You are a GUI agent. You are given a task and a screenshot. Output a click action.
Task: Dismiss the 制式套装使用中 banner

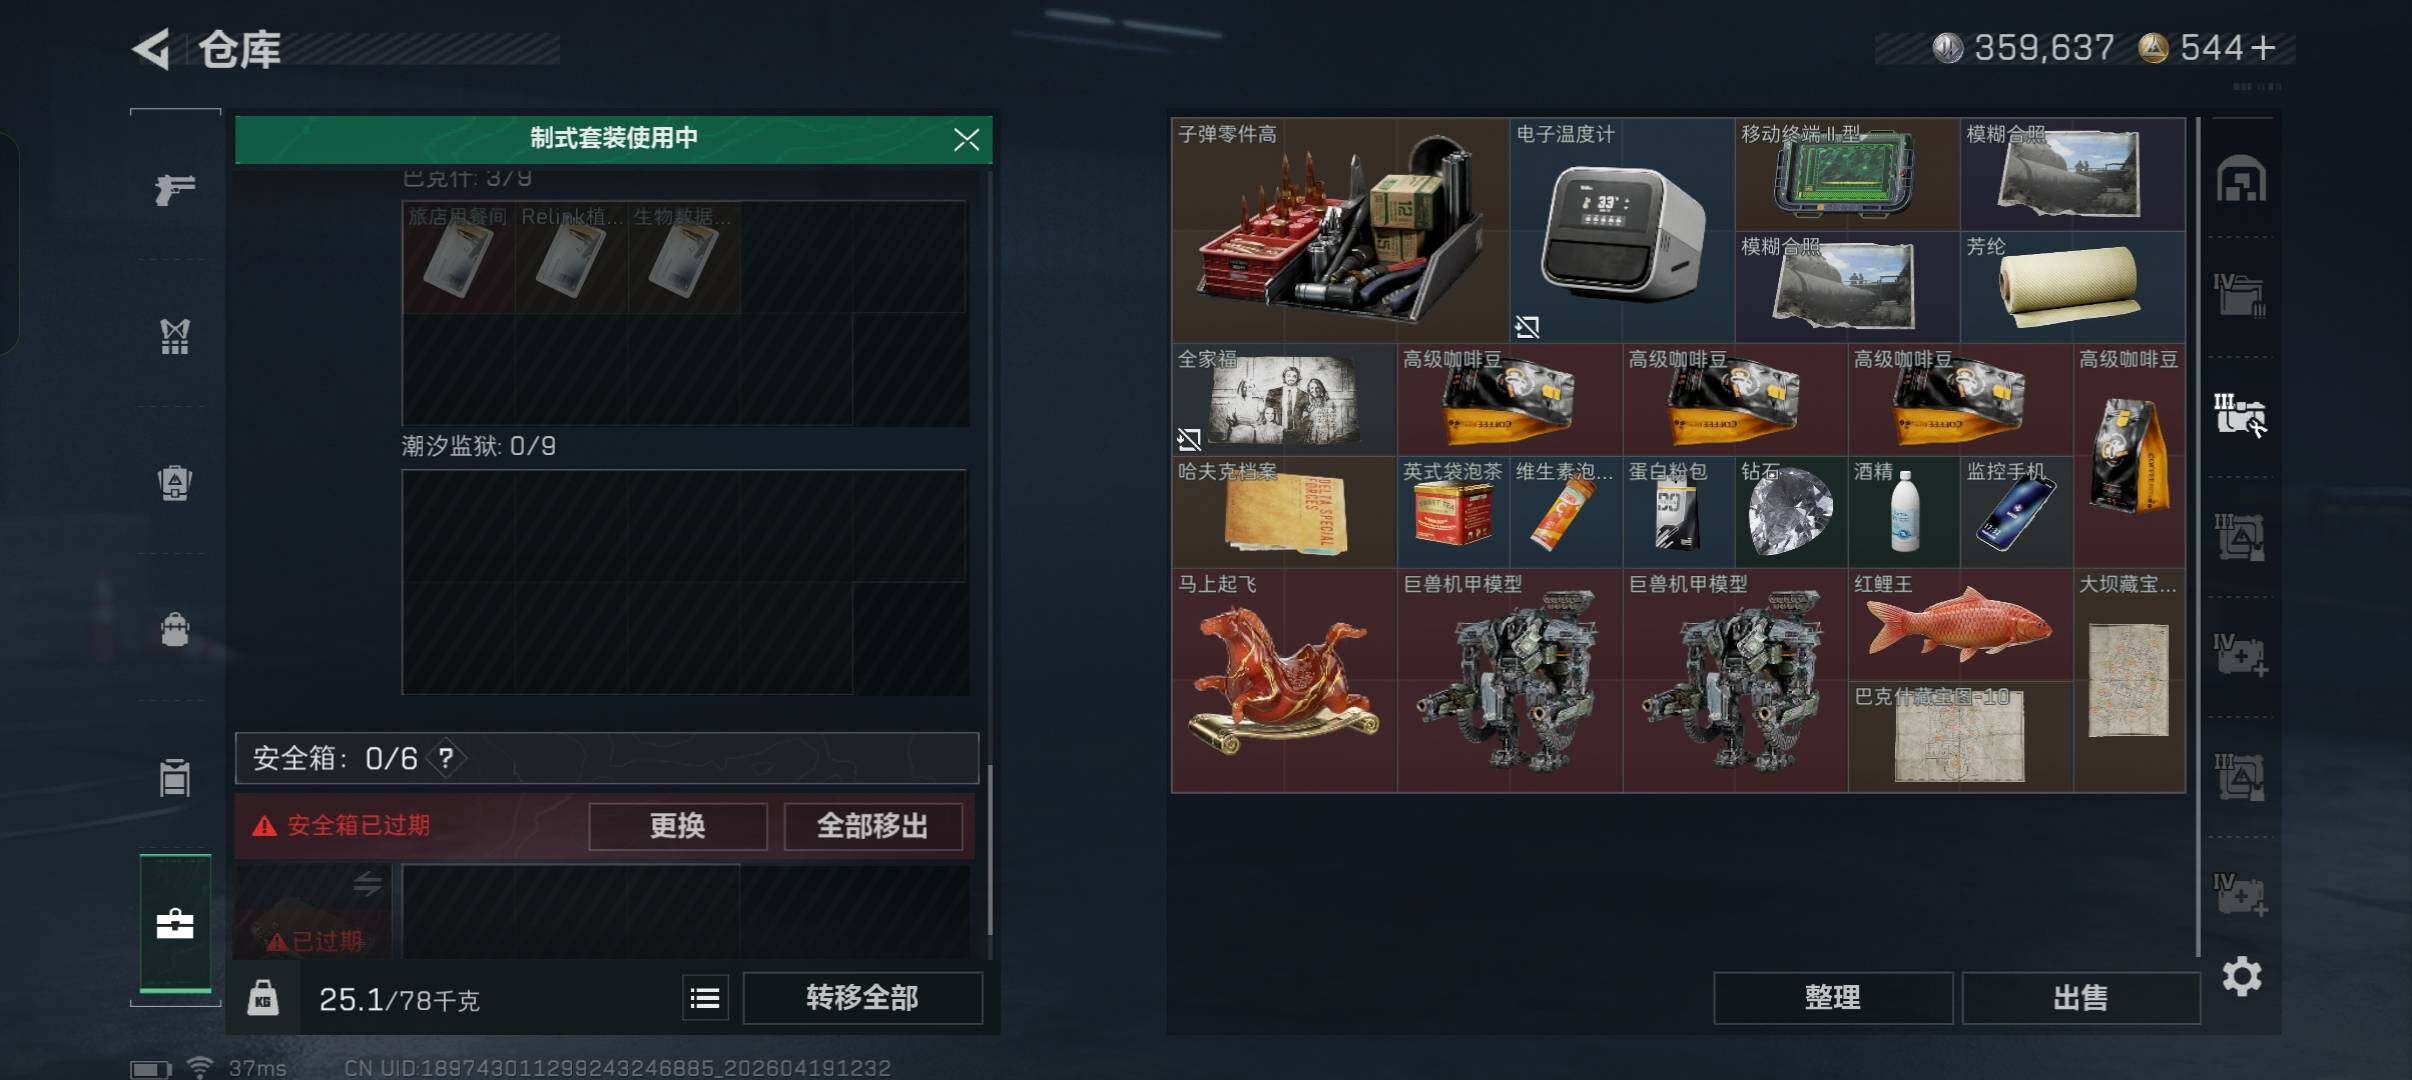tap(966, 139)
